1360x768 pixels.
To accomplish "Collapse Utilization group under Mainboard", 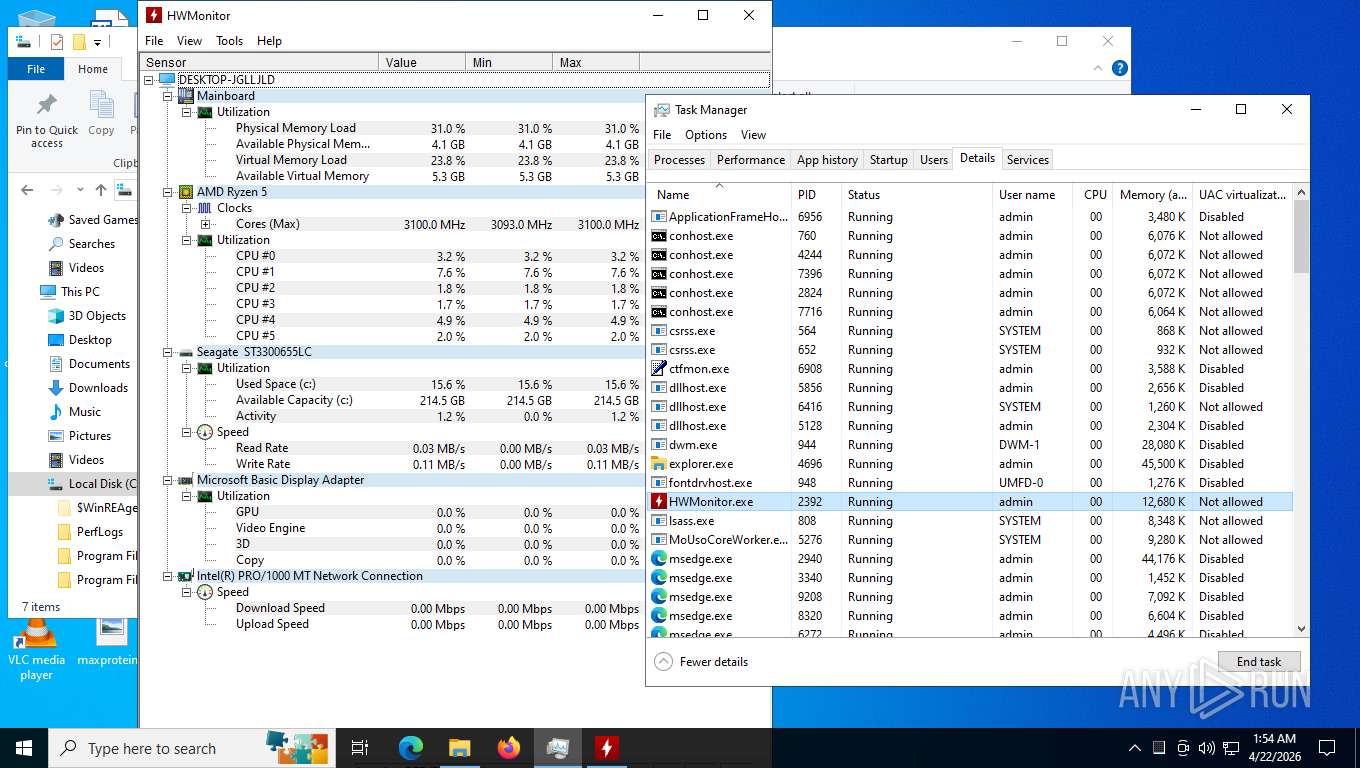I will click(x=187, y=112).
